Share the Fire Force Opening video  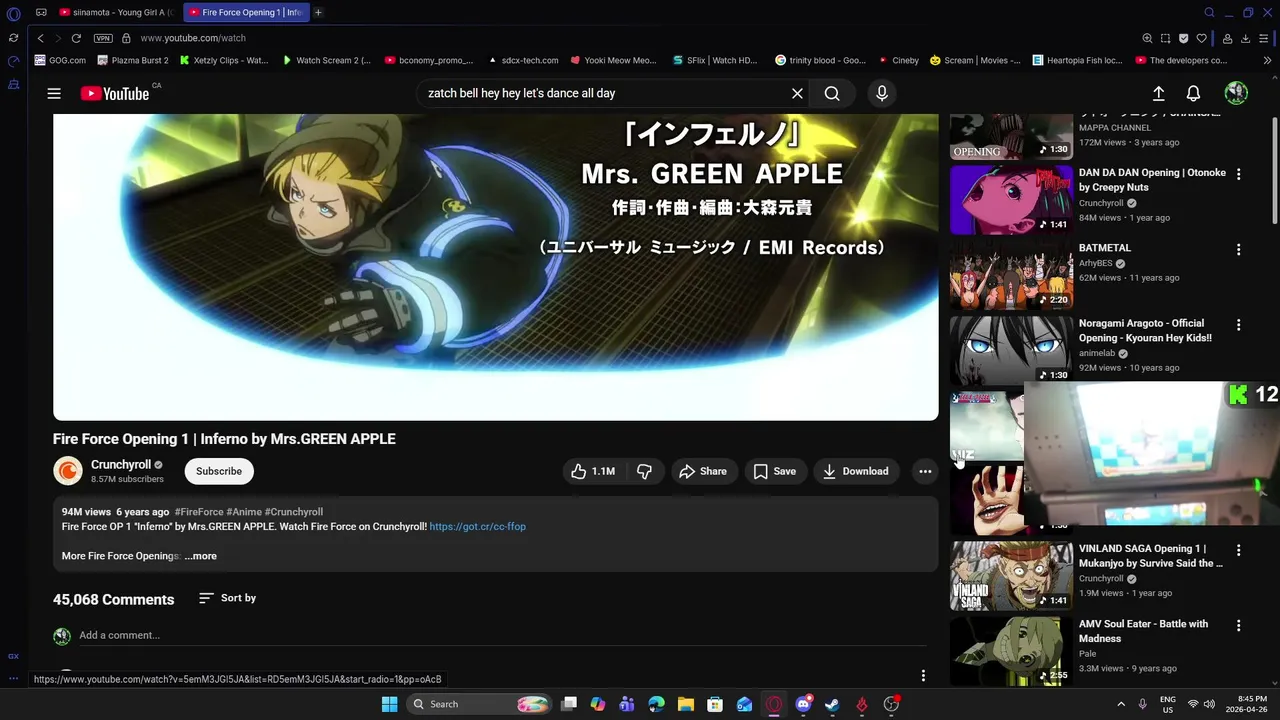(x=703, y=471)
